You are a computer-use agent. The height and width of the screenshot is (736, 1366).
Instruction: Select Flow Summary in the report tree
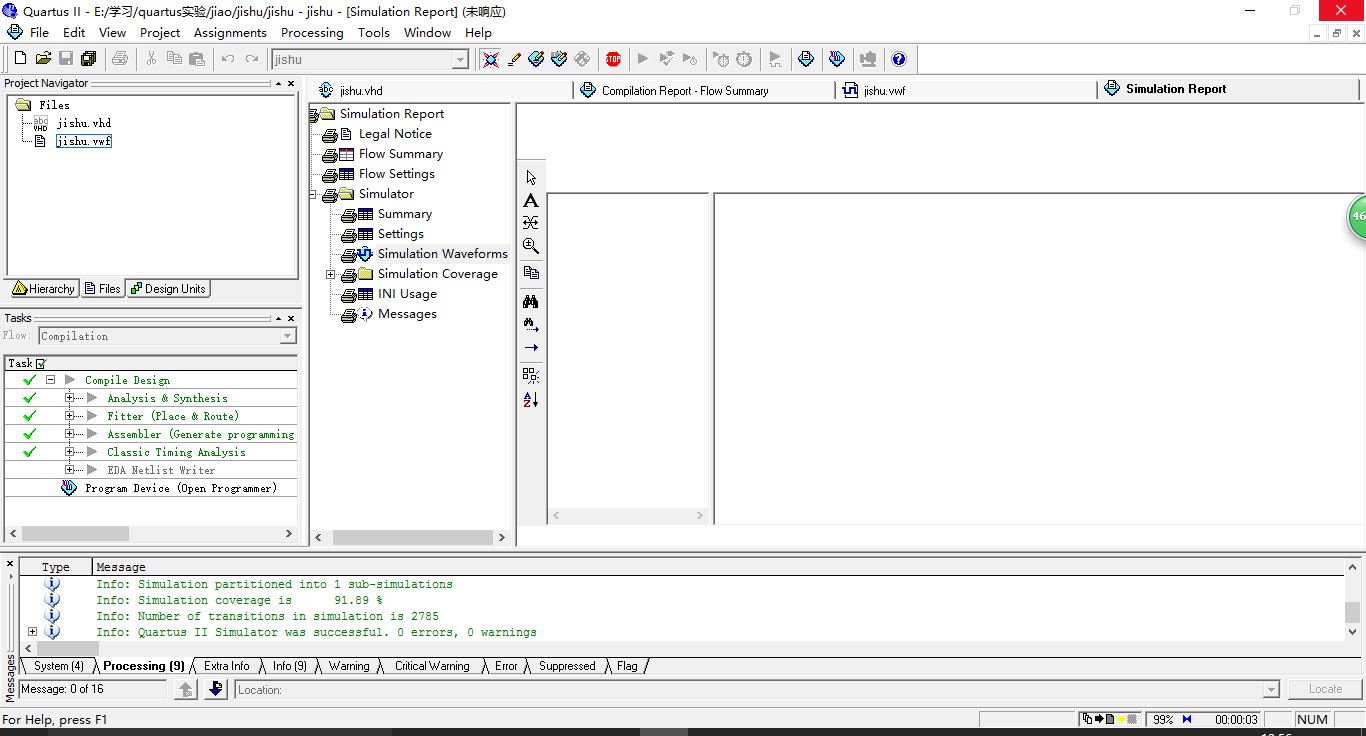(x=400, y=154)
